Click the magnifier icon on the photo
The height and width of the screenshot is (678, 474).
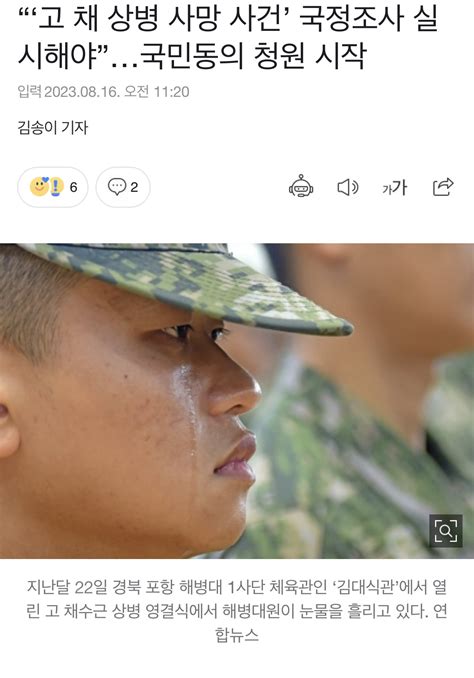pos(446,531)
